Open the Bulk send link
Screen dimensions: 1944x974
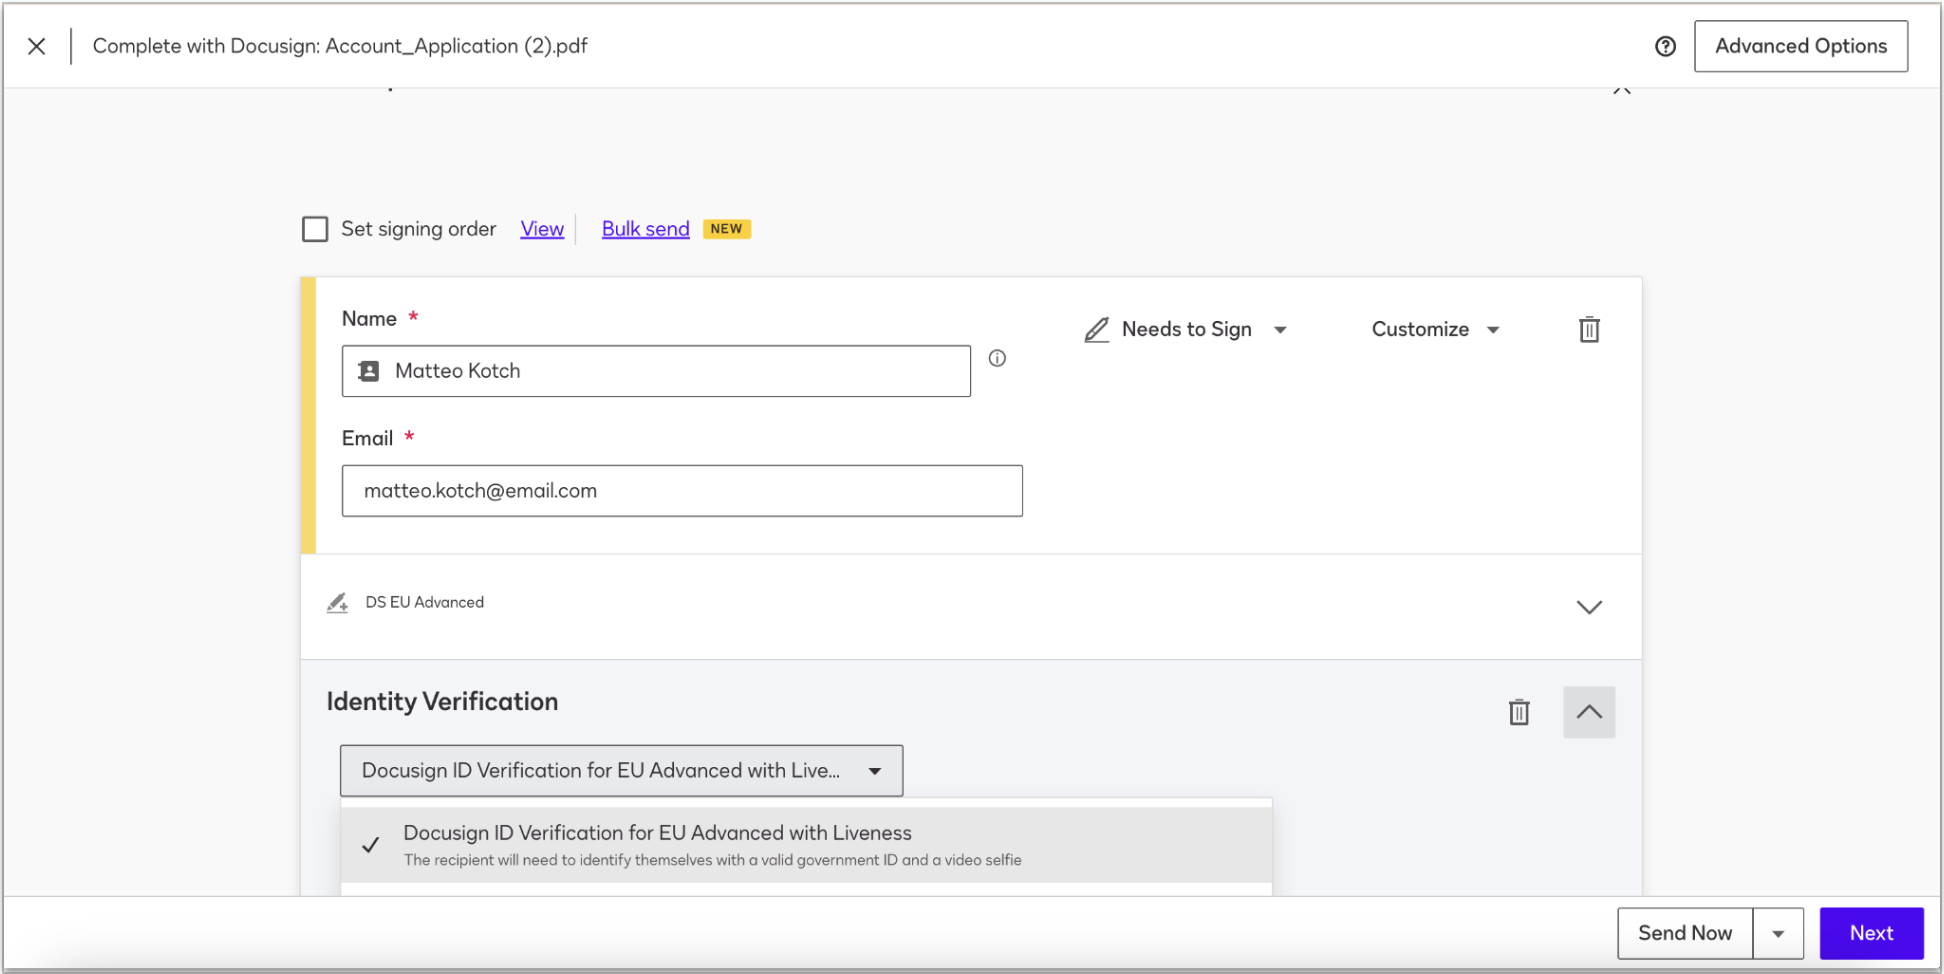pos(646,229)
